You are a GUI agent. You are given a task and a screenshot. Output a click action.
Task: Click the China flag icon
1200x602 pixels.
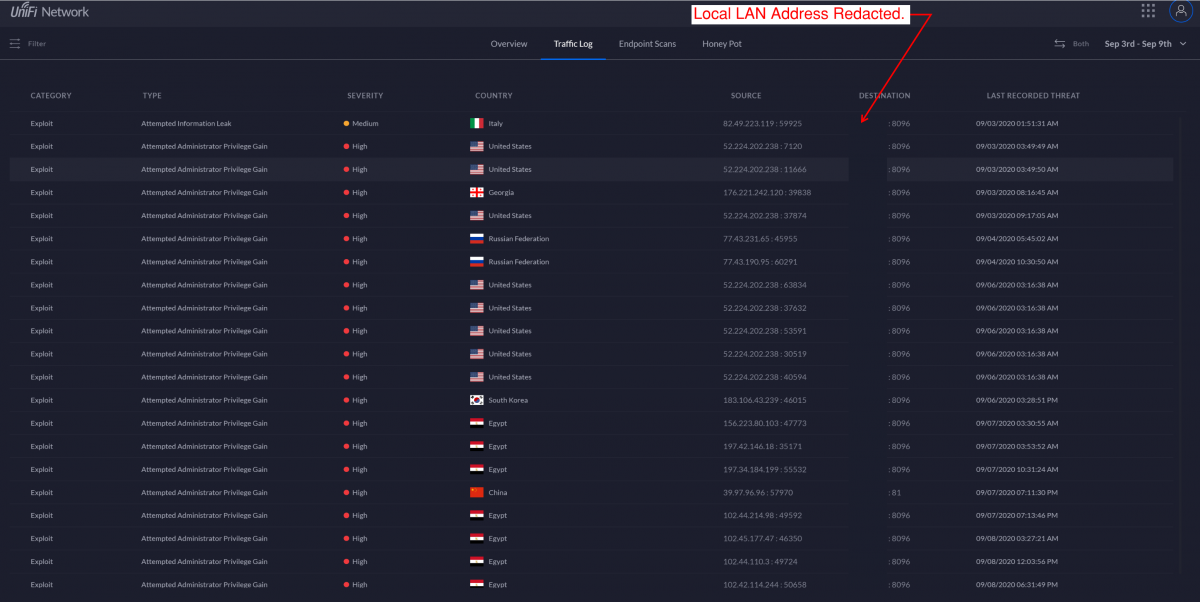pos(477,492)
